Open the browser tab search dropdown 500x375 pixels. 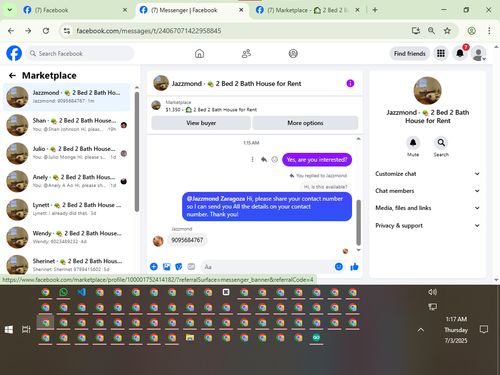[x=10, y=10]
